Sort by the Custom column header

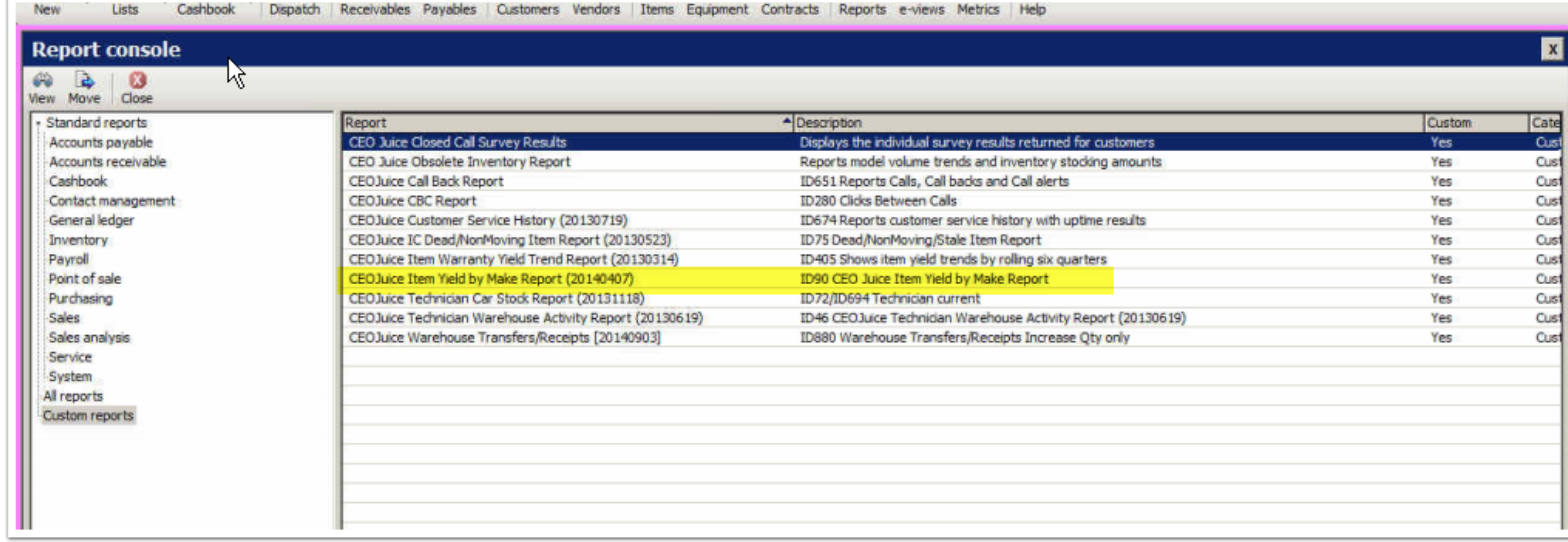click(1476, 123)
